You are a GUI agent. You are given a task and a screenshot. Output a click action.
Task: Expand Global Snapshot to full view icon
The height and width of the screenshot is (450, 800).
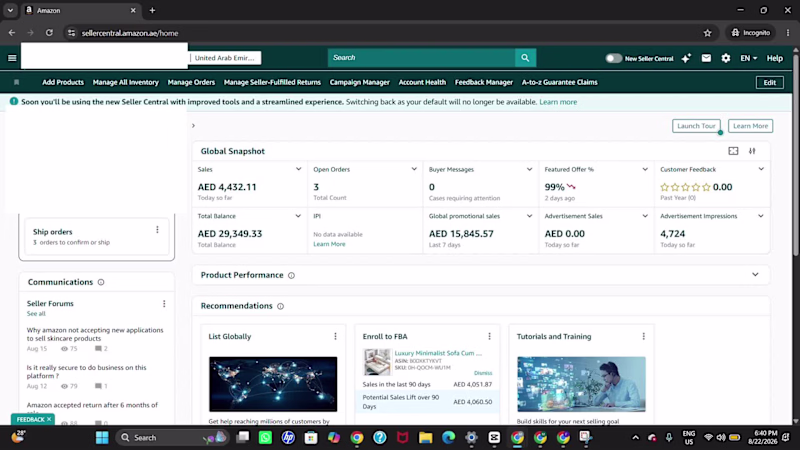tap(733, 151)
